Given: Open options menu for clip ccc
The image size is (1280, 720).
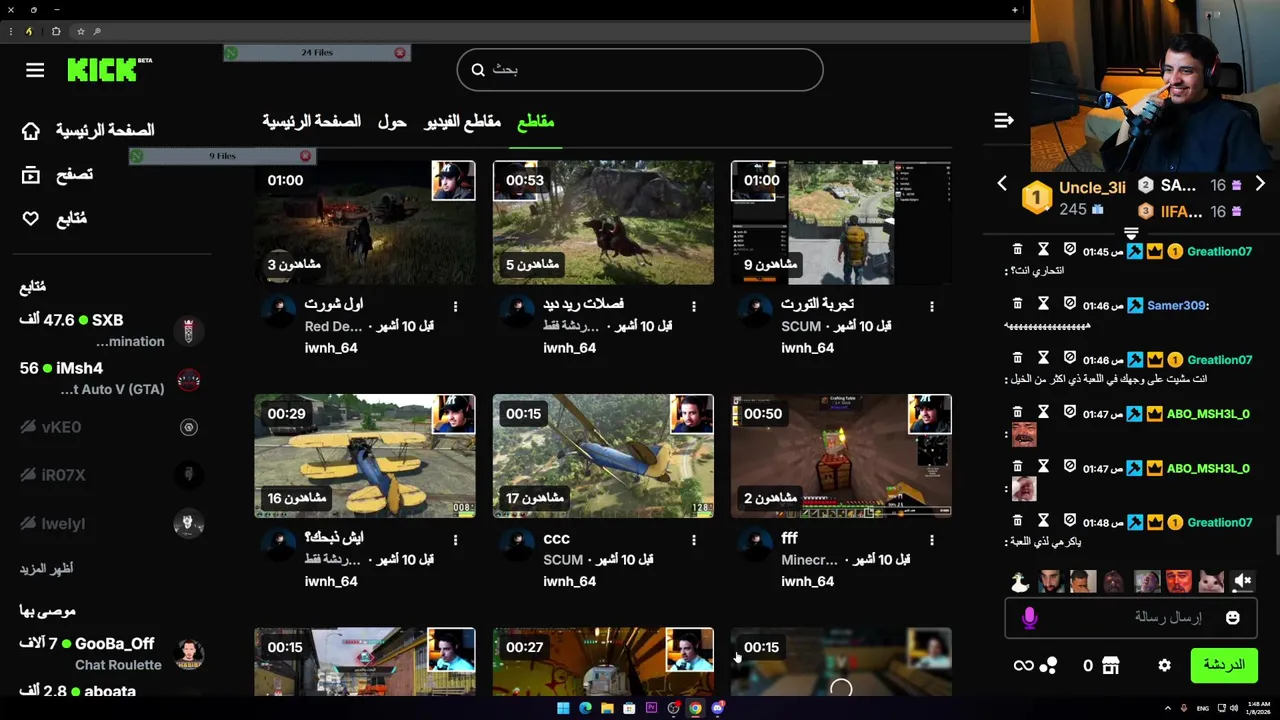Looking at the screenshot, I should click(x=693, y=540).
